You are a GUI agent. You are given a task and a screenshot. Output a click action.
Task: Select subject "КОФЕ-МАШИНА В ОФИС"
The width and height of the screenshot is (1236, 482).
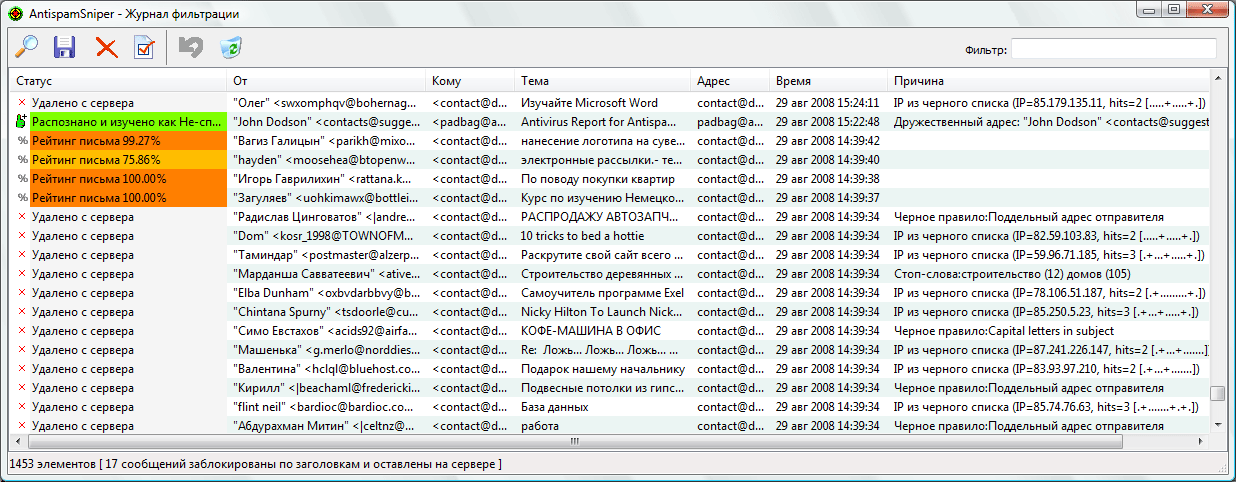(592, 330)
